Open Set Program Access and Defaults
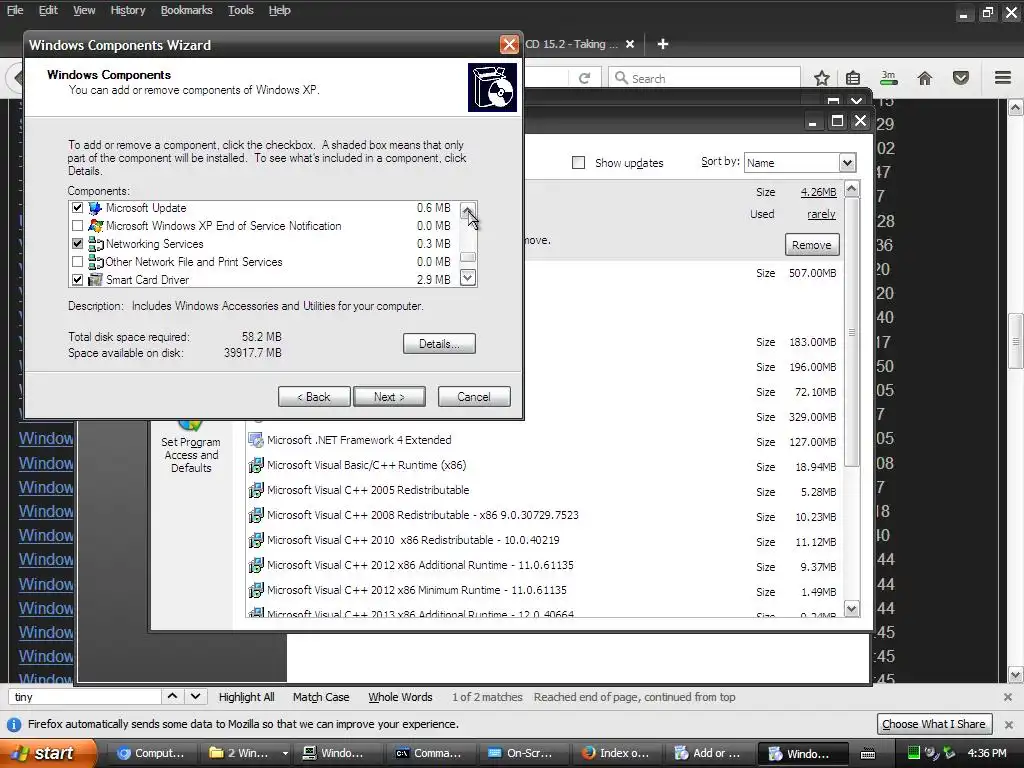1024x768 pixels. click(x=191, y=447)
